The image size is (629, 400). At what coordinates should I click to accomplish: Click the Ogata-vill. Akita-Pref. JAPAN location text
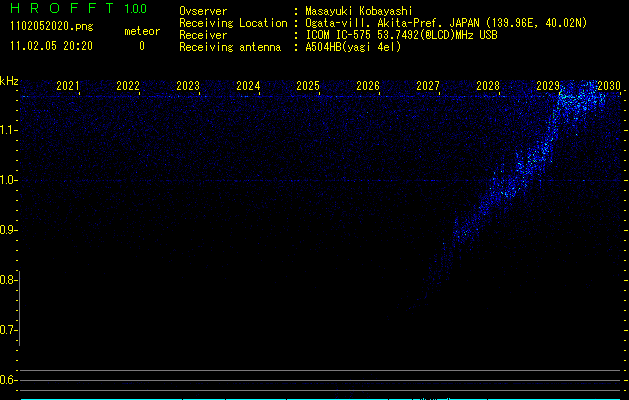pyautogui.click(x=446, y=23)
